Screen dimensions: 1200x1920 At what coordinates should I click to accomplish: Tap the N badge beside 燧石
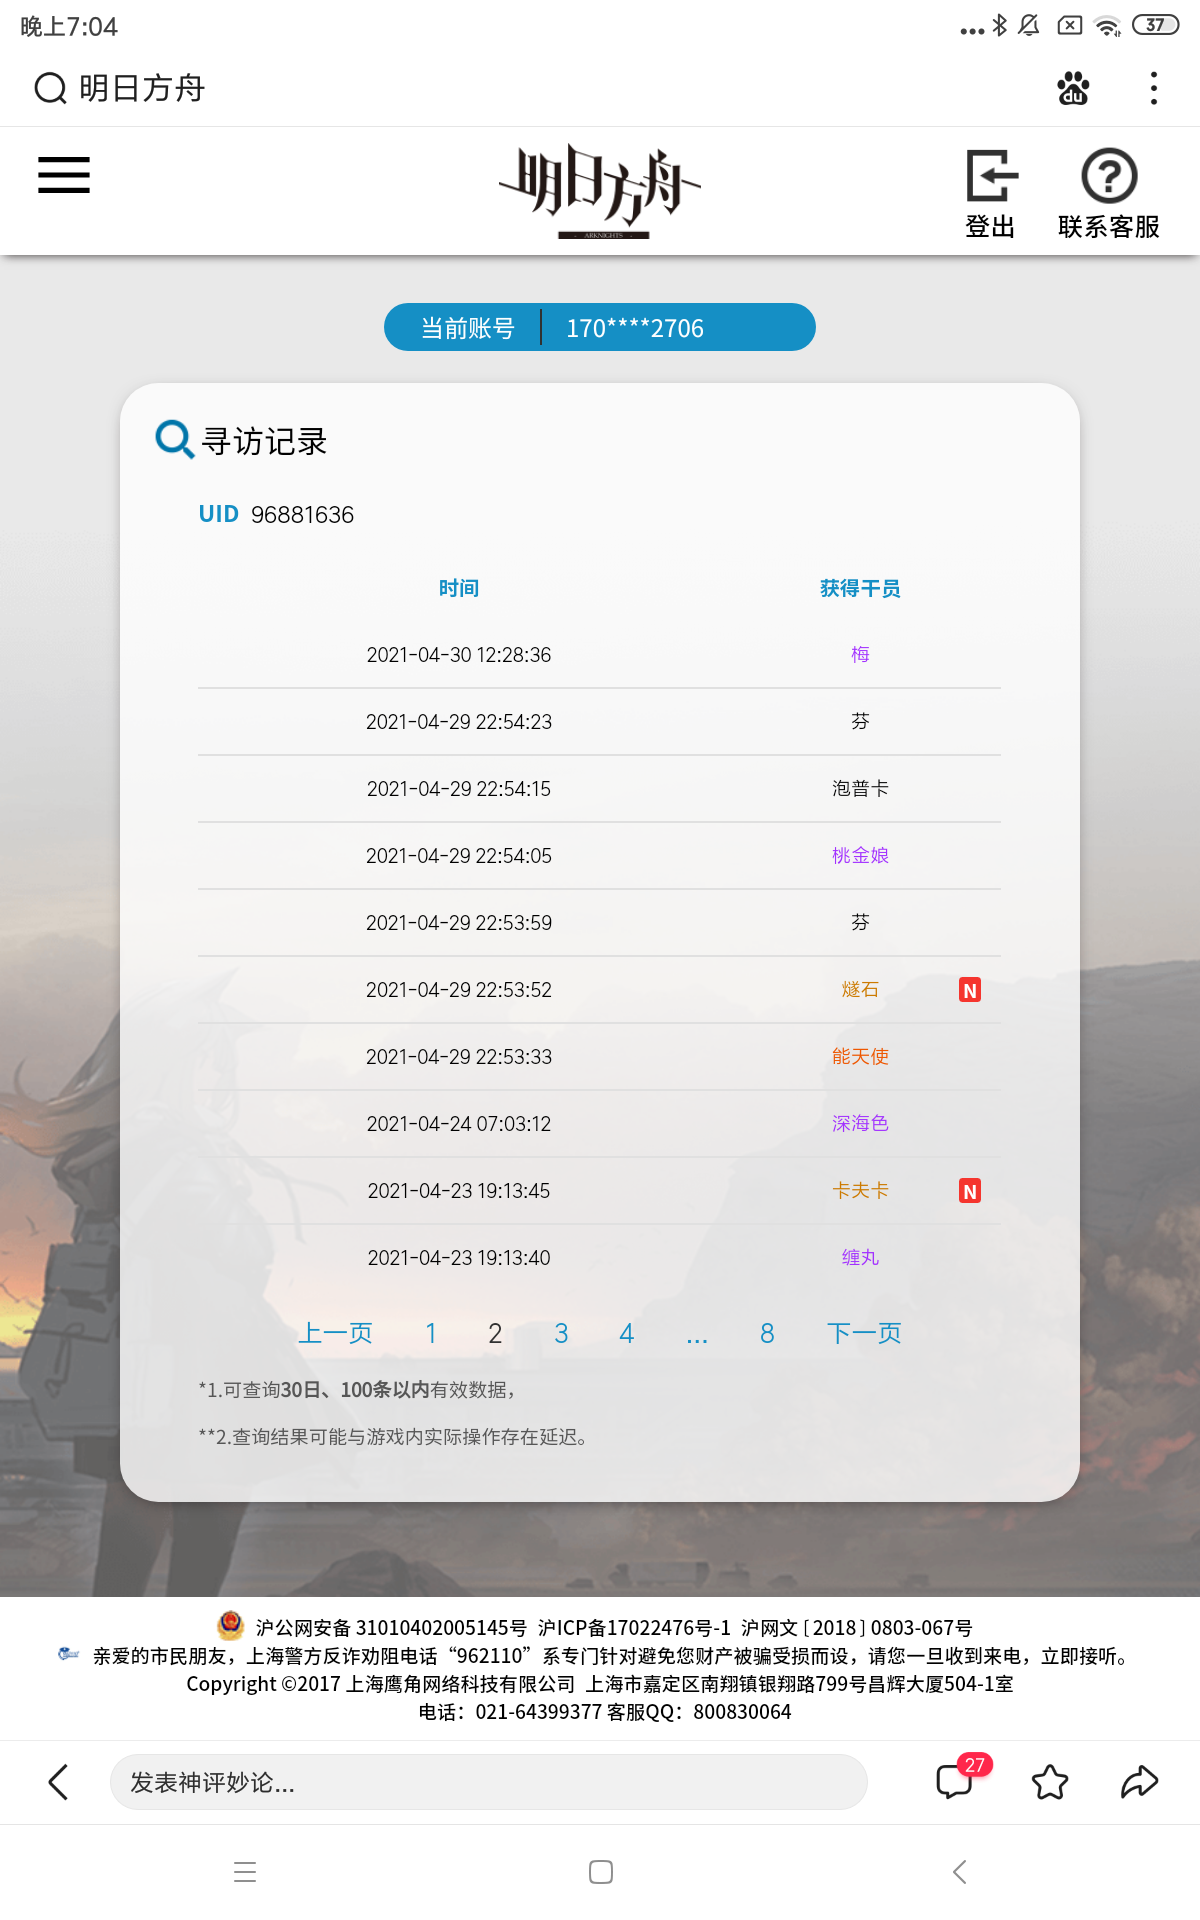970,990
